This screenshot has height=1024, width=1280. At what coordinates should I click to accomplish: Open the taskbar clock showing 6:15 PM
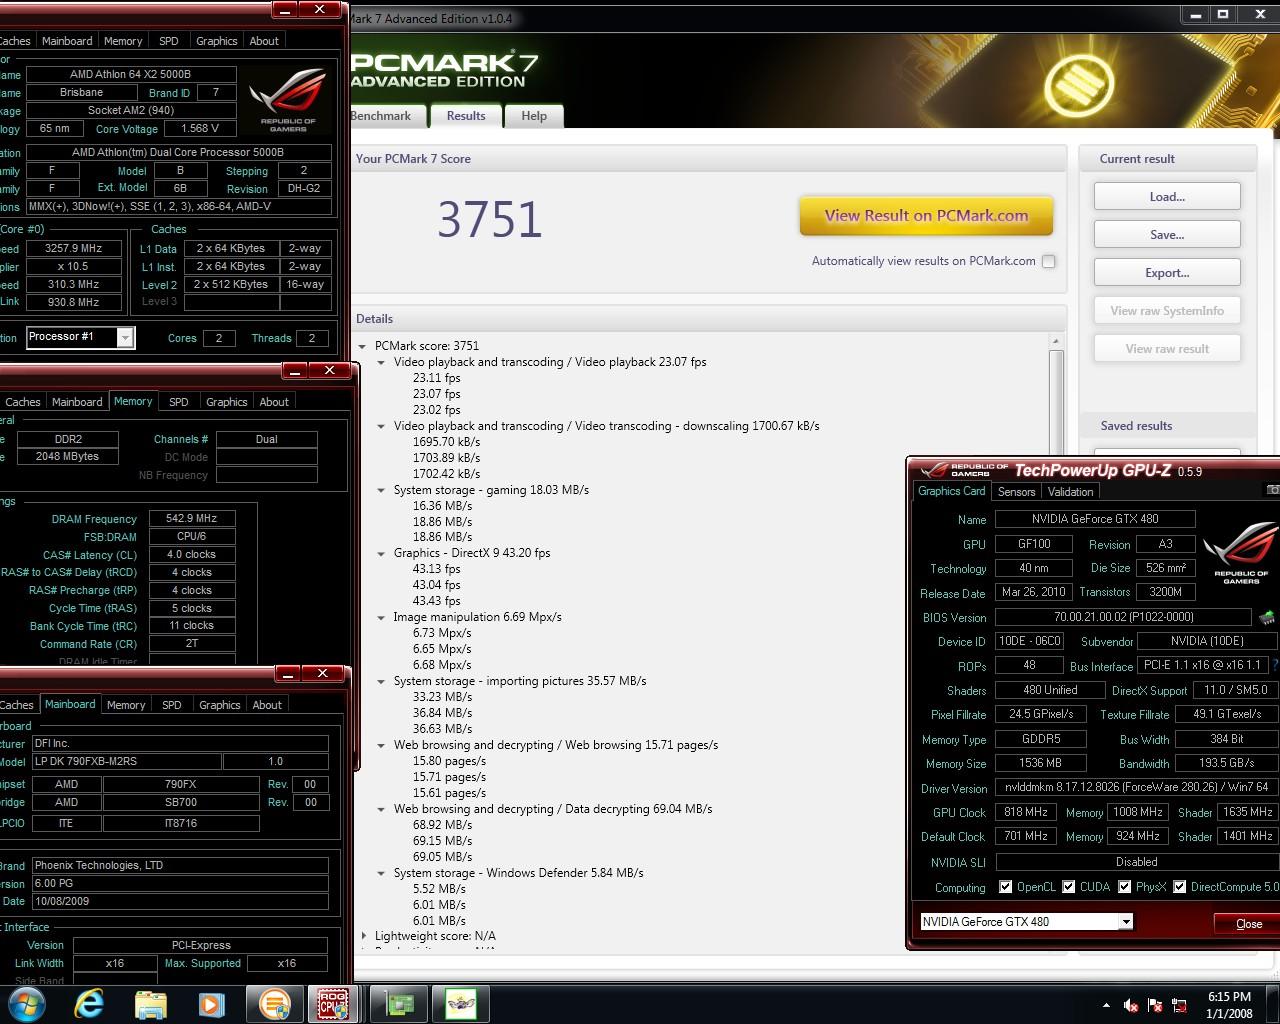[1229, 1004]
